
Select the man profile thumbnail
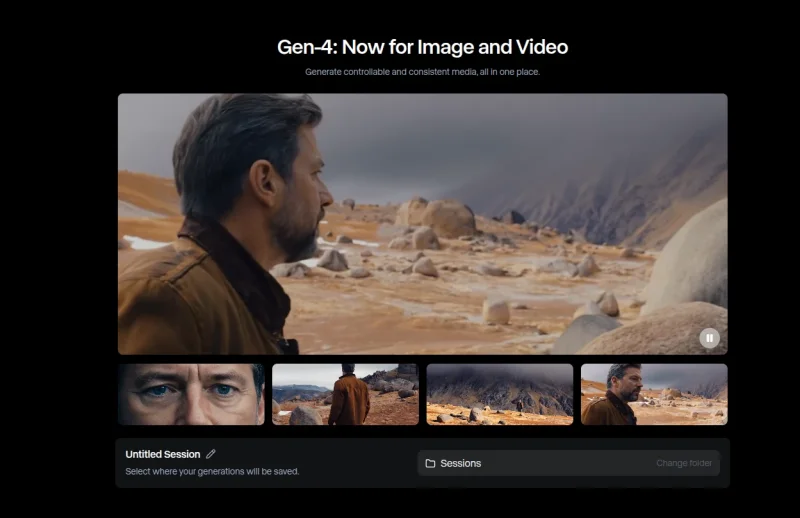click(x=654, y=394)
